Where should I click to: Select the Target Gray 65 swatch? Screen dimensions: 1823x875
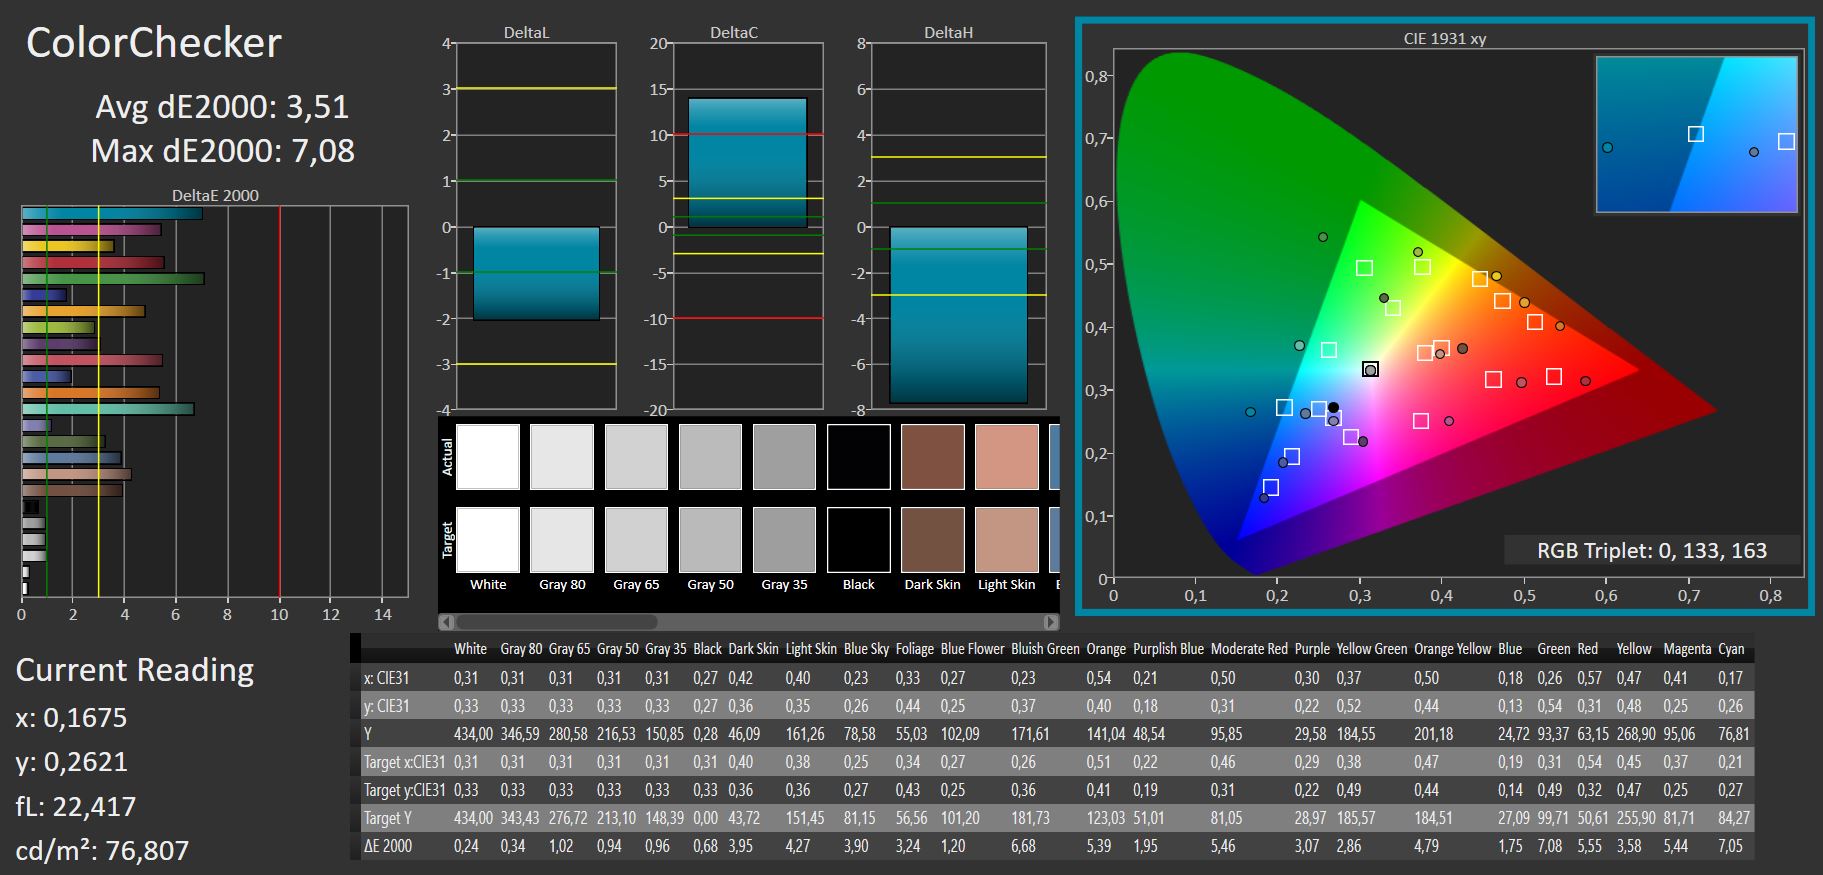tap(636, 540)
